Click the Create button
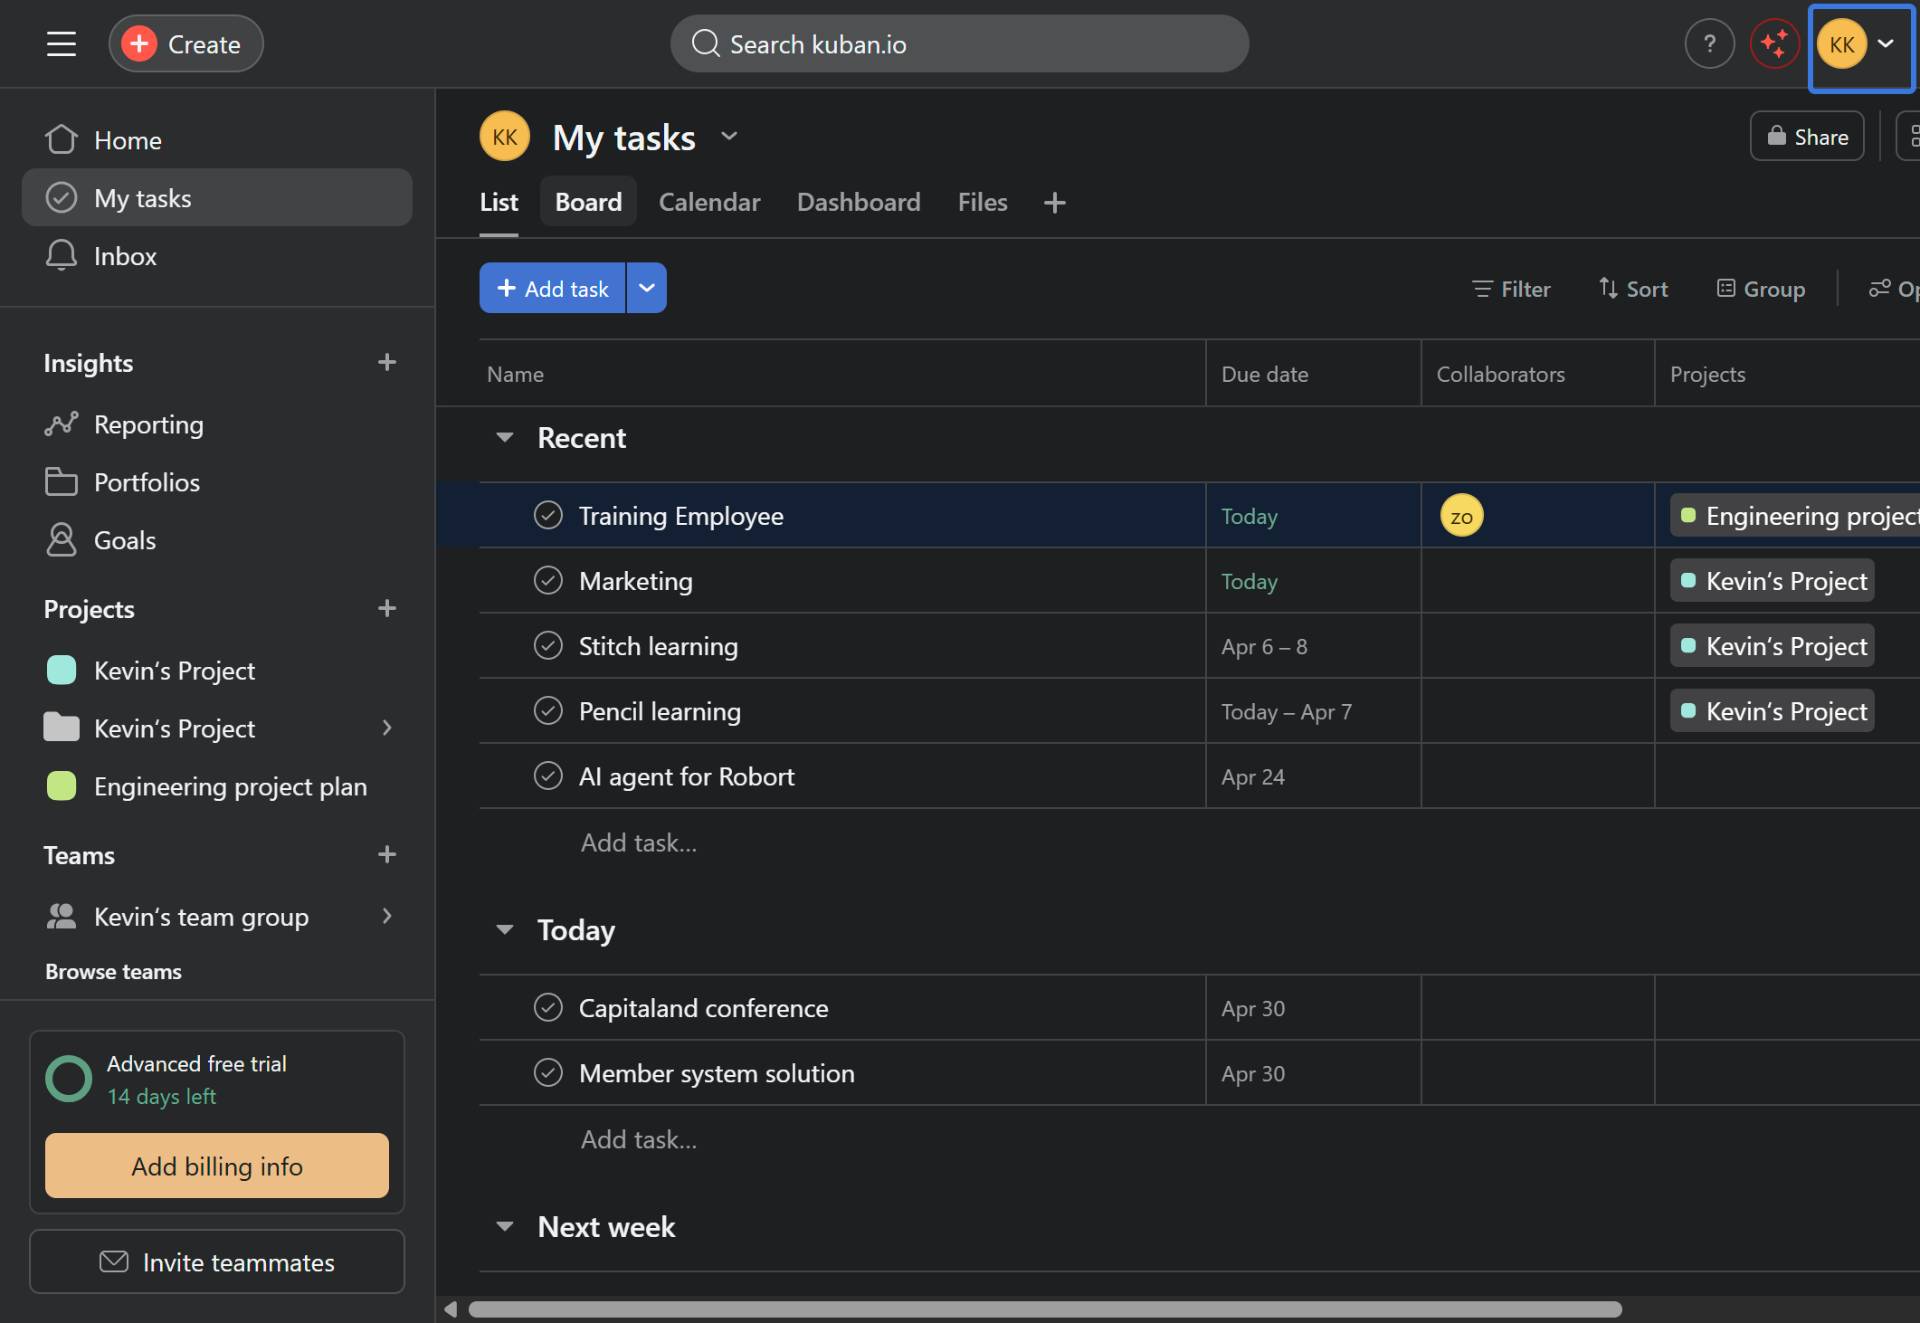1920x1323 pixels. [x=186, y=44]
